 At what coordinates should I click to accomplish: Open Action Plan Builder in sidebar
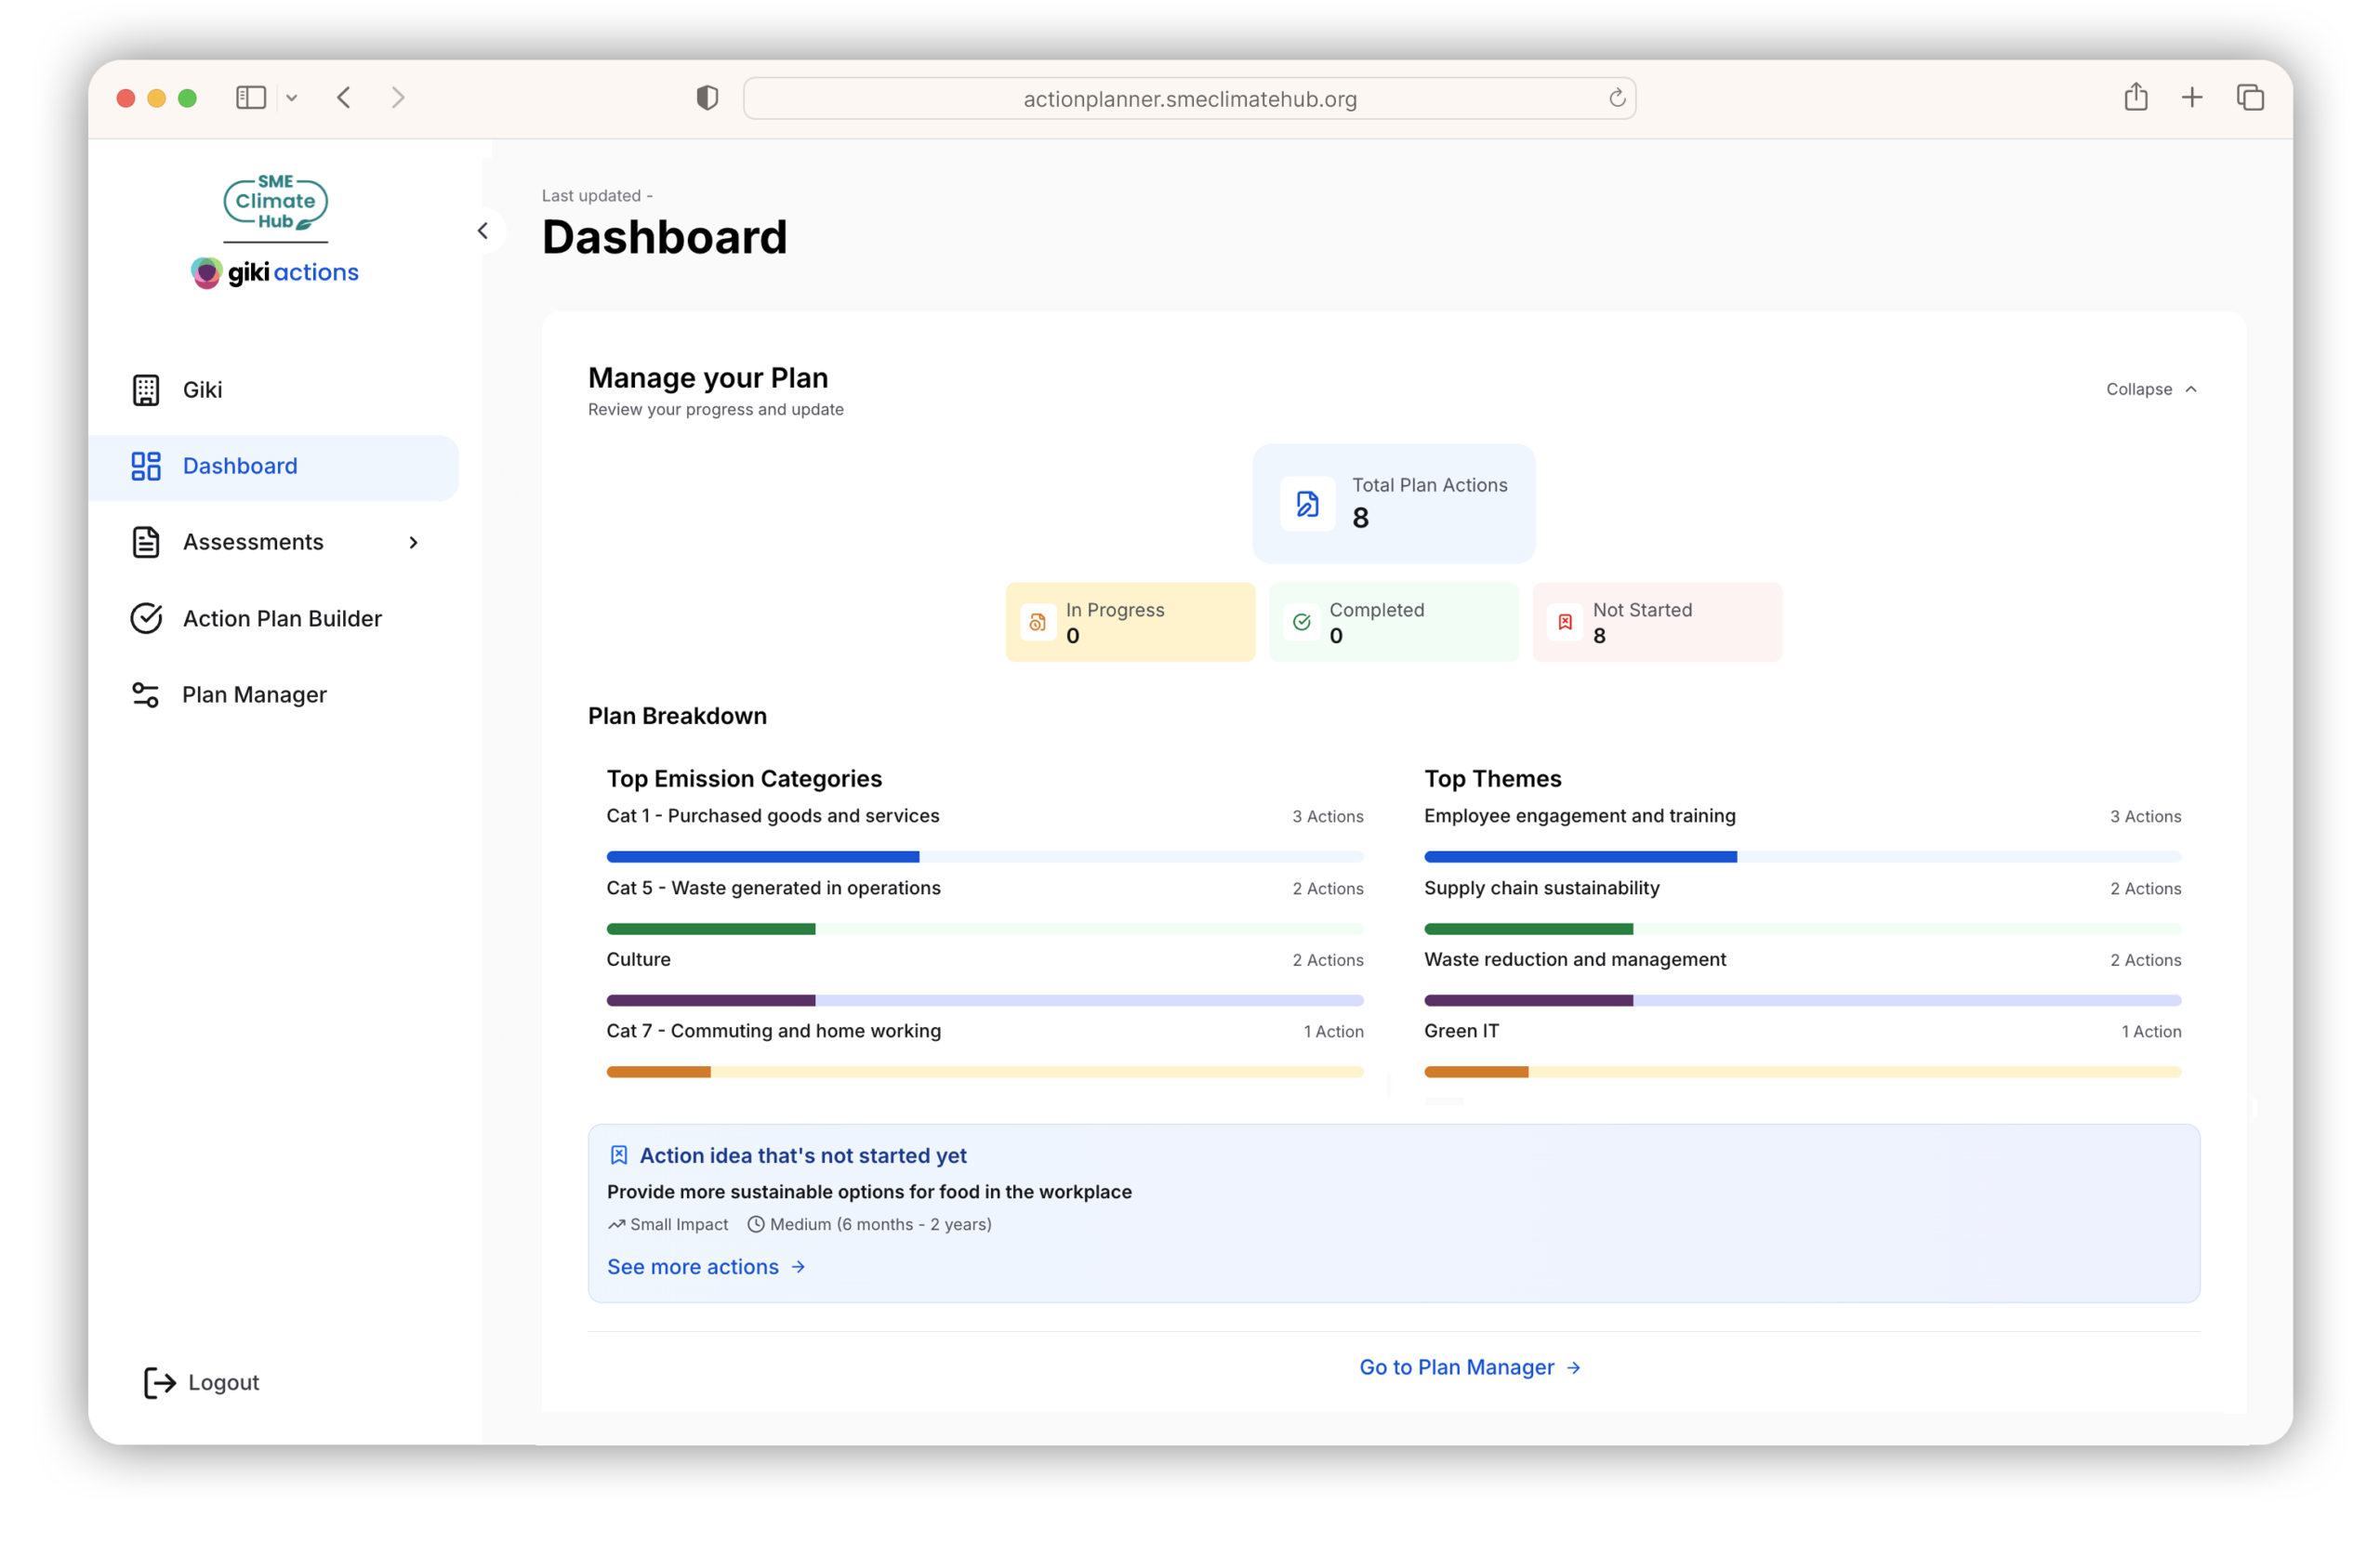click(282, 618)
